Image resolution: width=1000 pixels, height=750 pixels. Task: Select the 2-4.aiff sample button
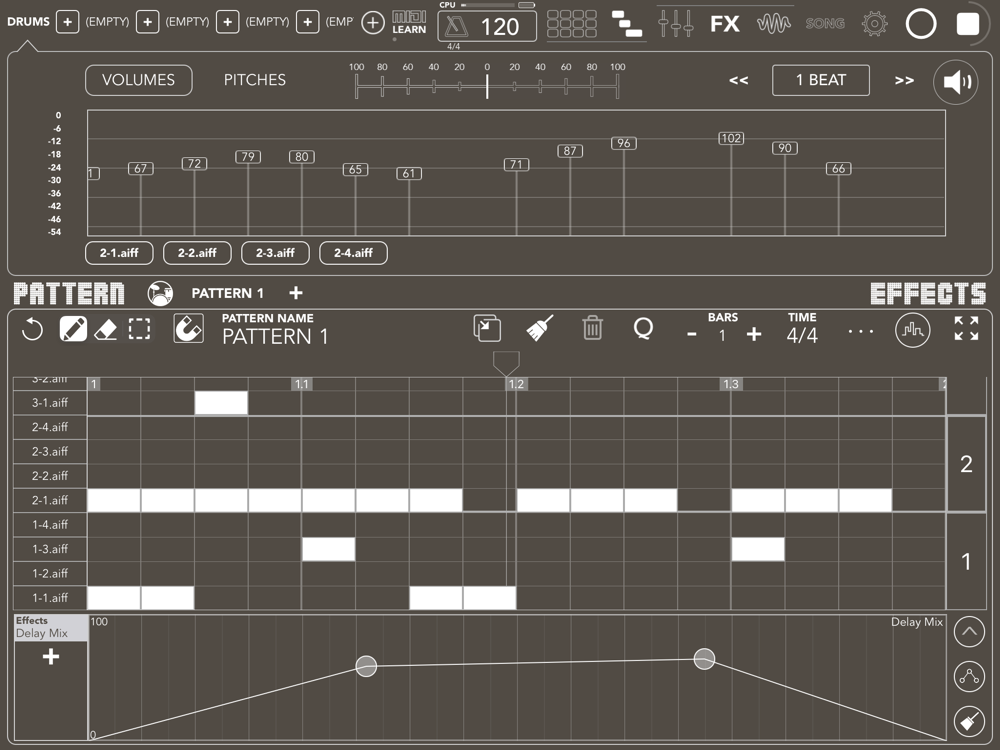pos(353,253)
